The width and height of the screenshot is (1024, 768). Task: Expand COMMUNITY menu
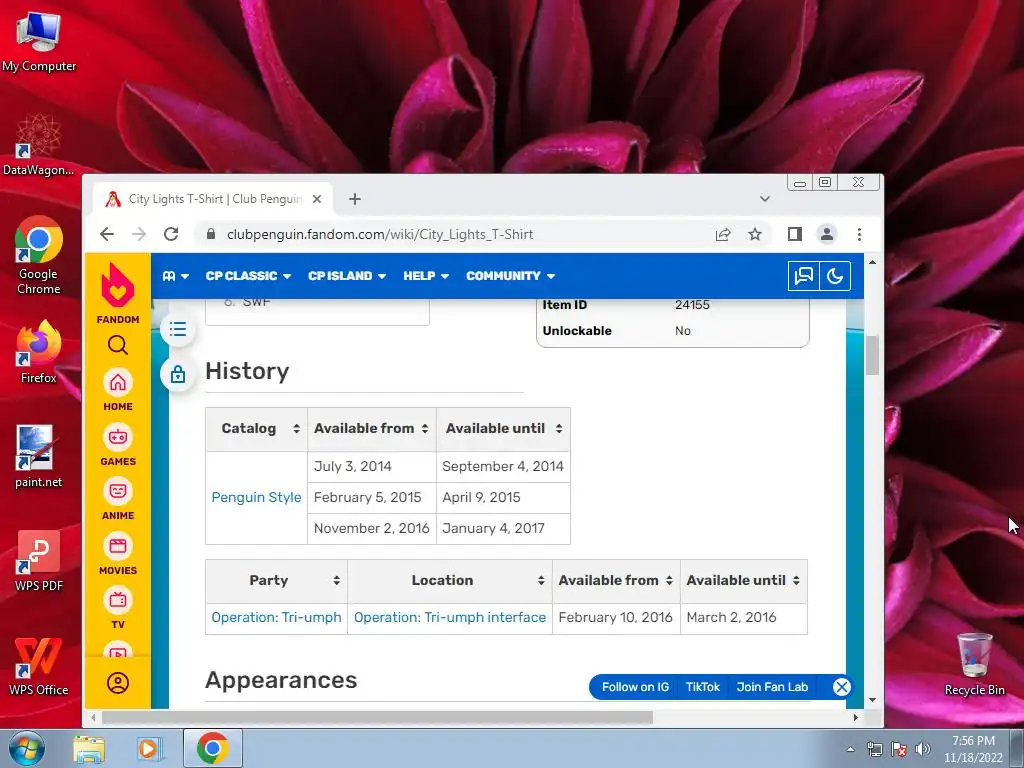[511, 276]
